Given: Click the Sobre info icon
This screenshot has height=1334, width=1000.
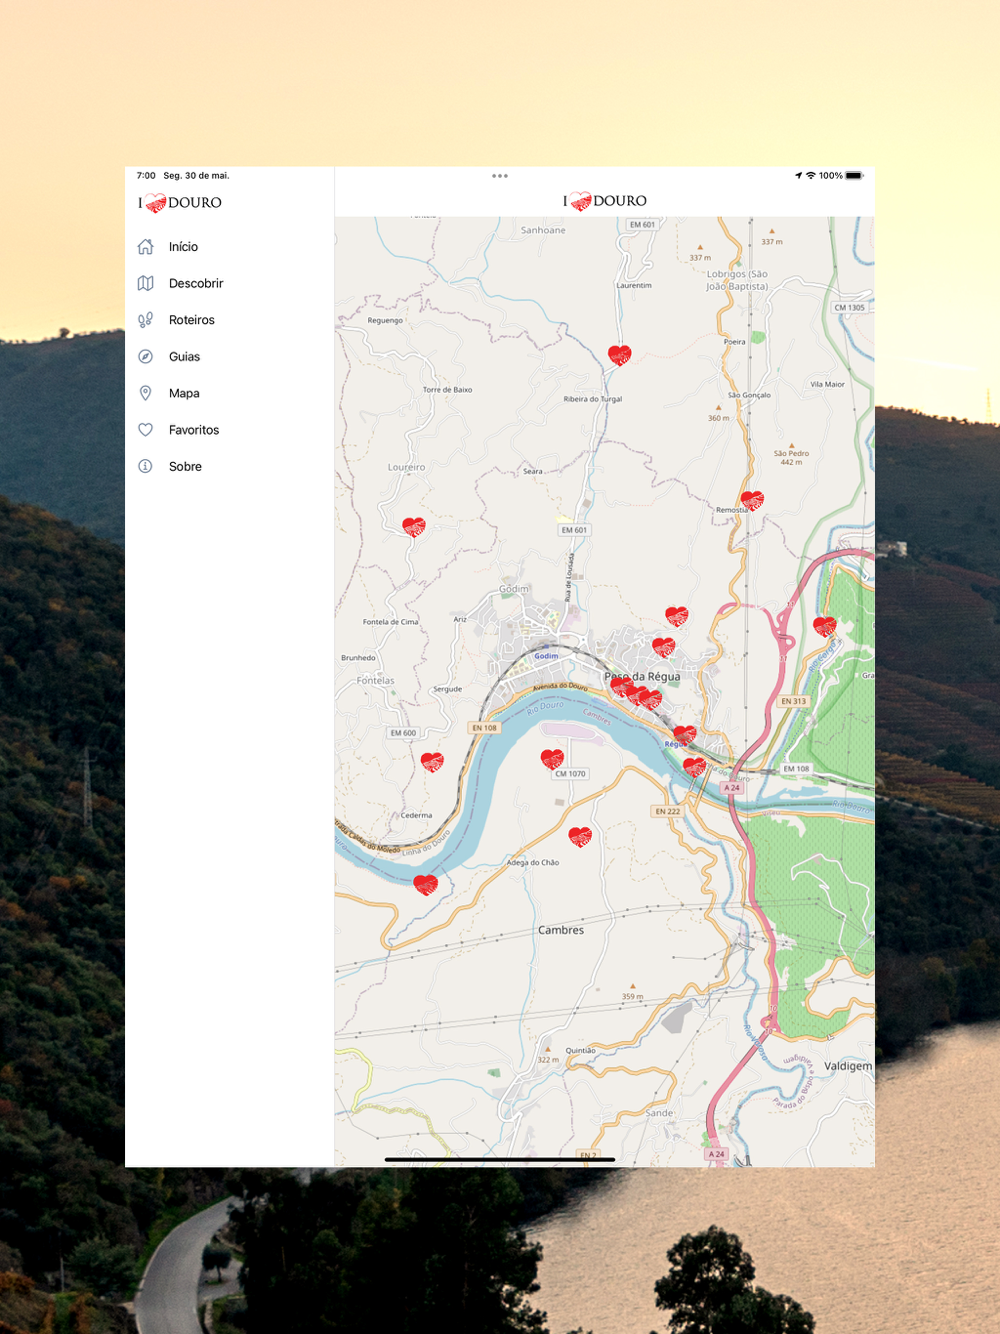Looking at the screenshot, I should [x=146, y=467].
